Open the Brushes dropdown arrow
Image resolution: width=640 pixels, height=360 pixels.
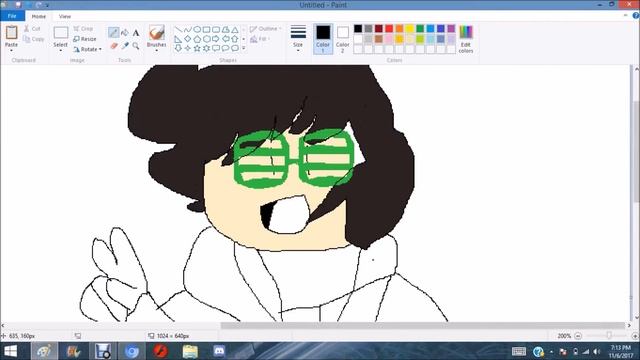click(x=156, y=50)
